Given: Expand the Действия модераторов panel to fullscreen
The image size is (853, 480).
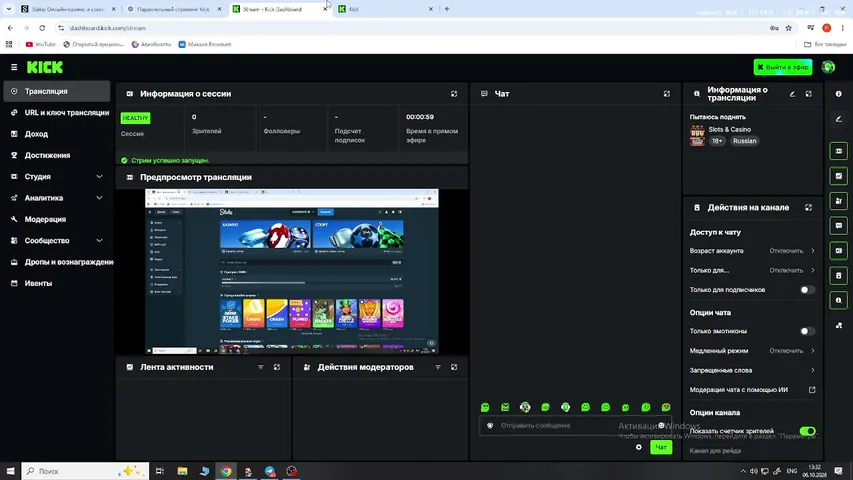Looking at the screenshot, I should click(454, 367).
